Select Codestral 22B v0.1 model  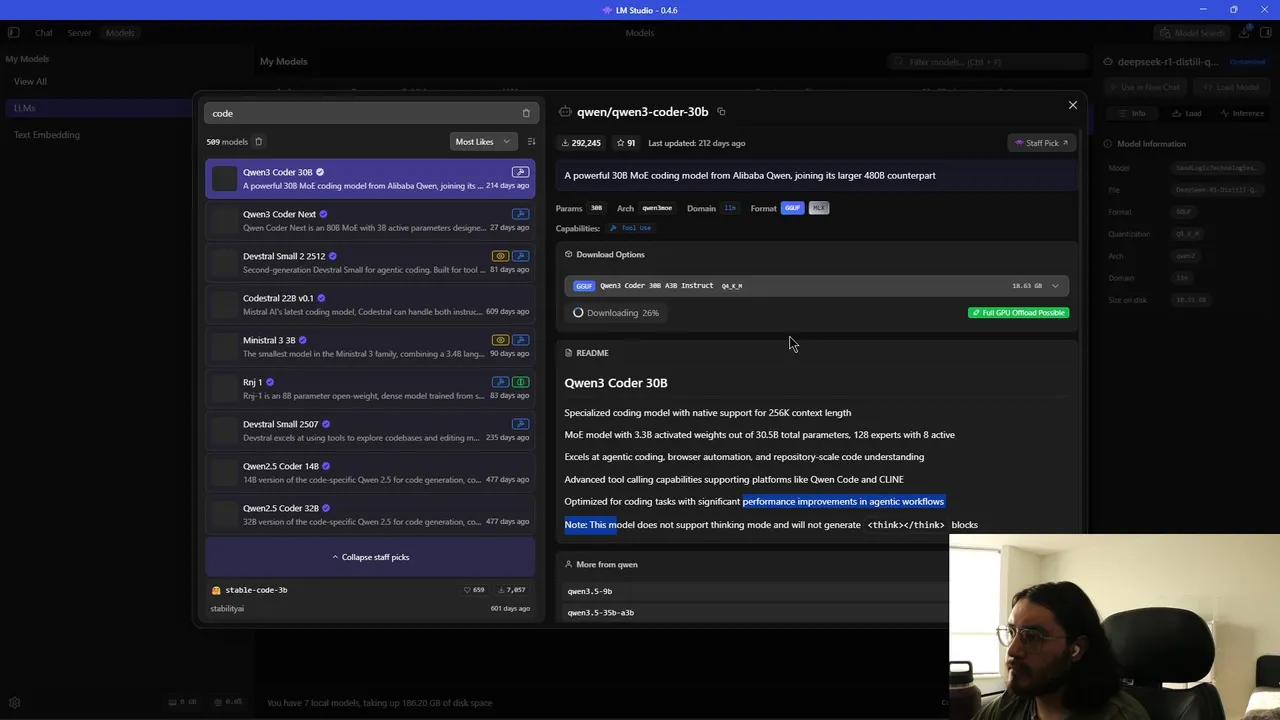(370, 305)
